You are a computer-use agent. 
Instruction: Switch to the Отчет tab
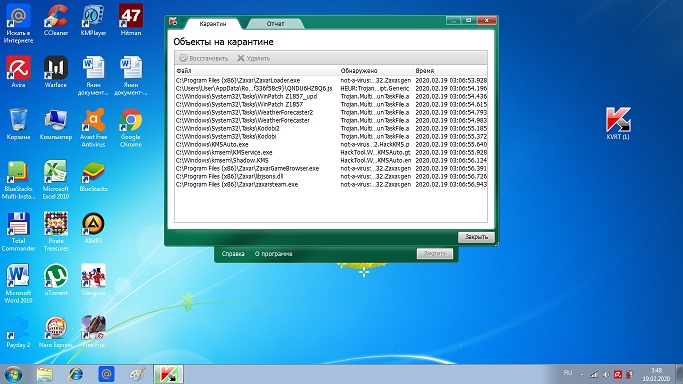(x=275, y=24)
